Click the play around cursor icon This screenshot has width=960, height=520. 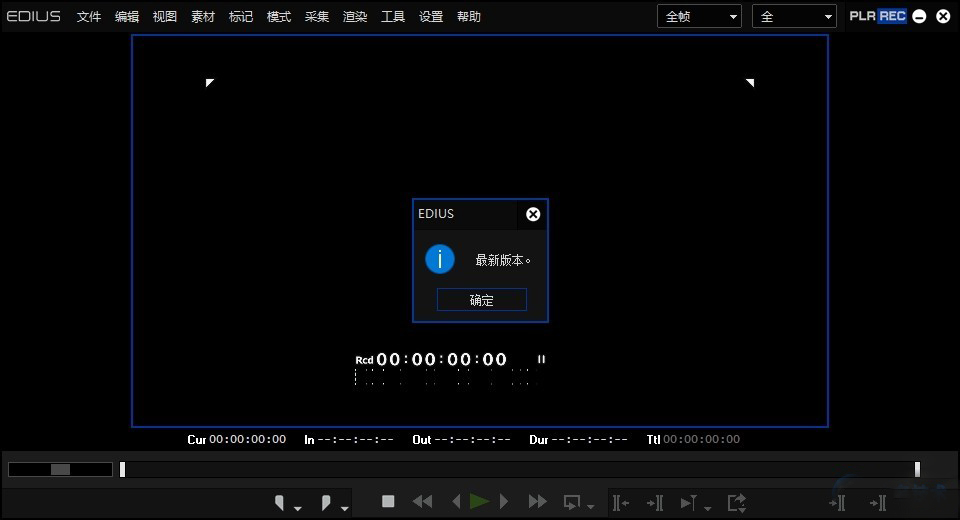689,503
